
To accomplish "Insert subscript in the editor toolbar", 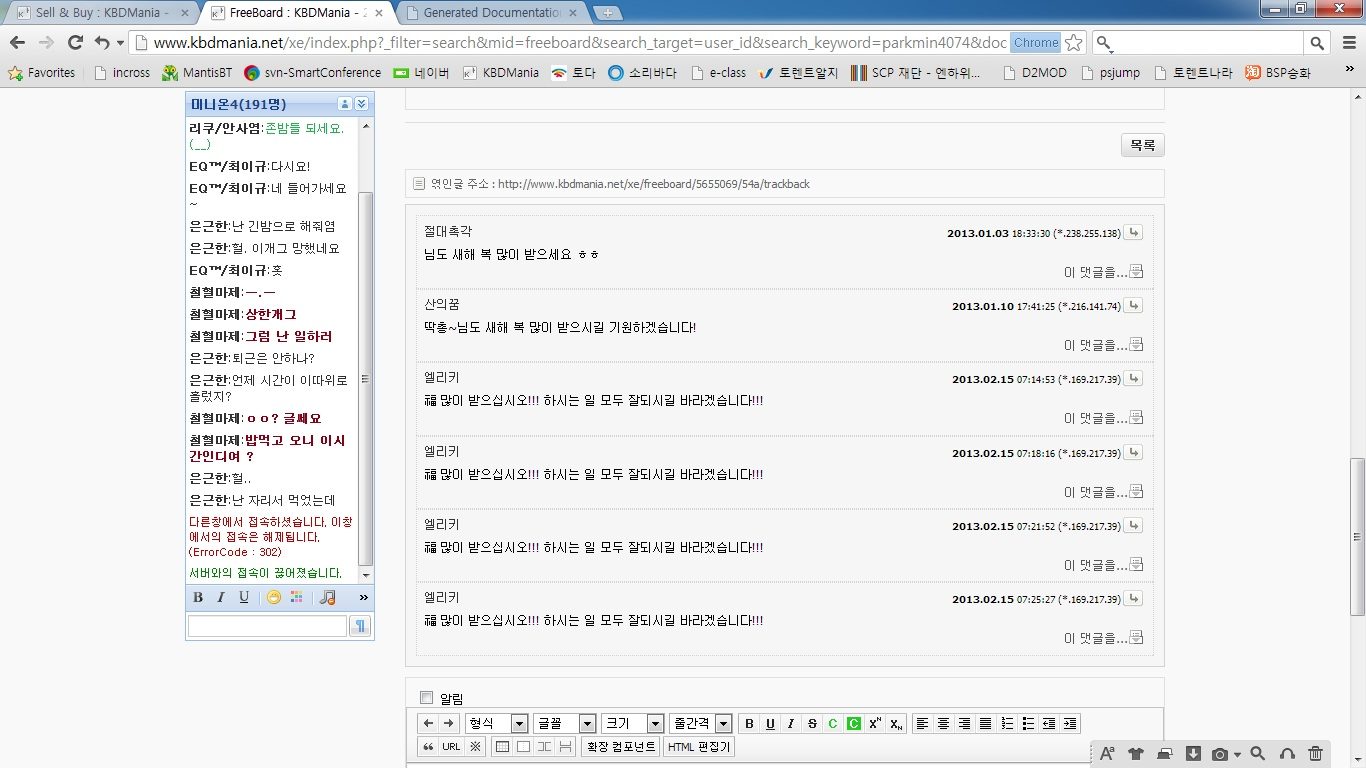I will click(896, 723).
